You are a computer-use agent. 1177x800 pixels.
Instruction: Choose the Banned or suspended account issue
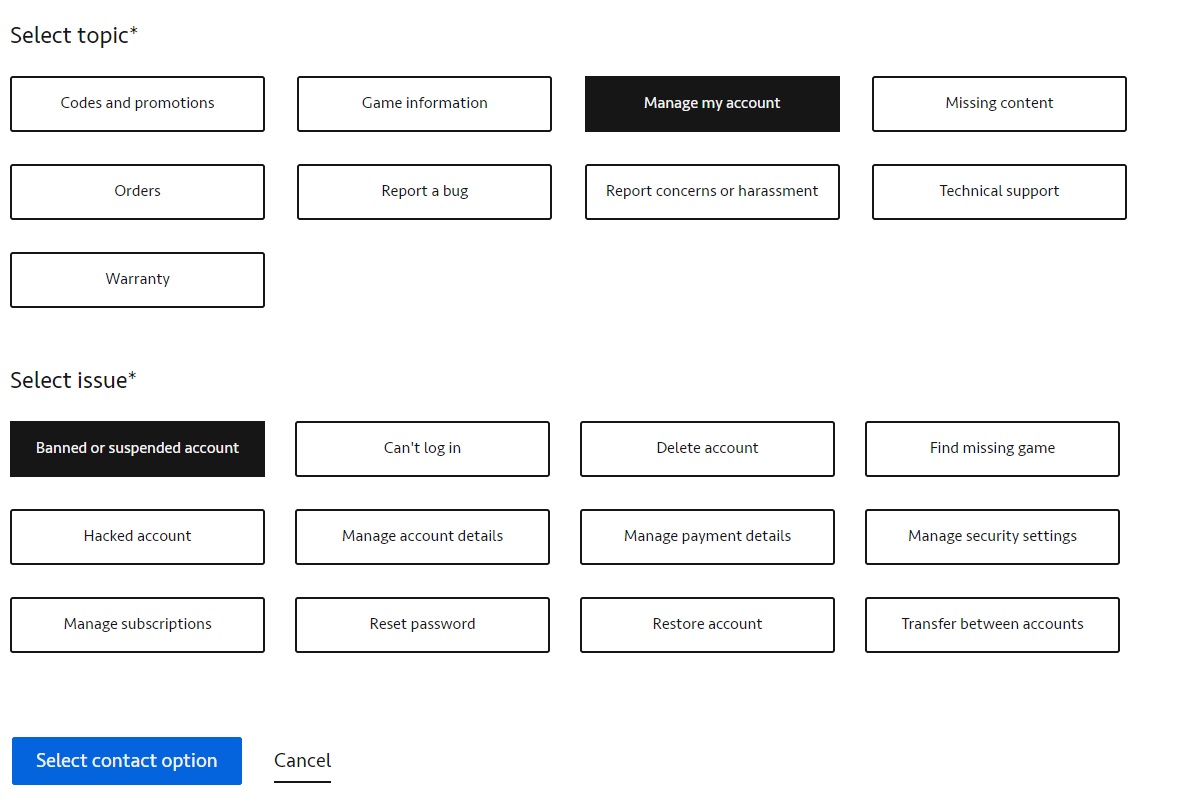click(137, 448)
